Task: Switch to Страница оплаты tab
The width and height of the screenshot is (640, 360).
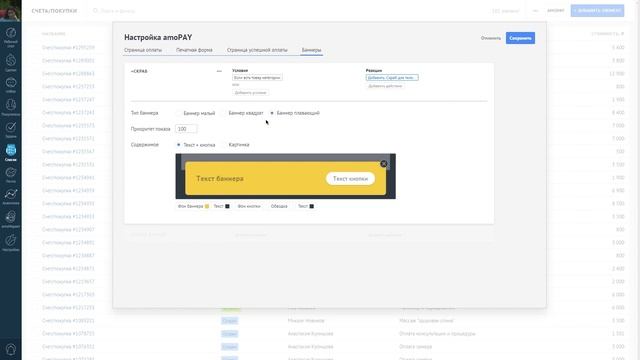Action: (143, 50)
